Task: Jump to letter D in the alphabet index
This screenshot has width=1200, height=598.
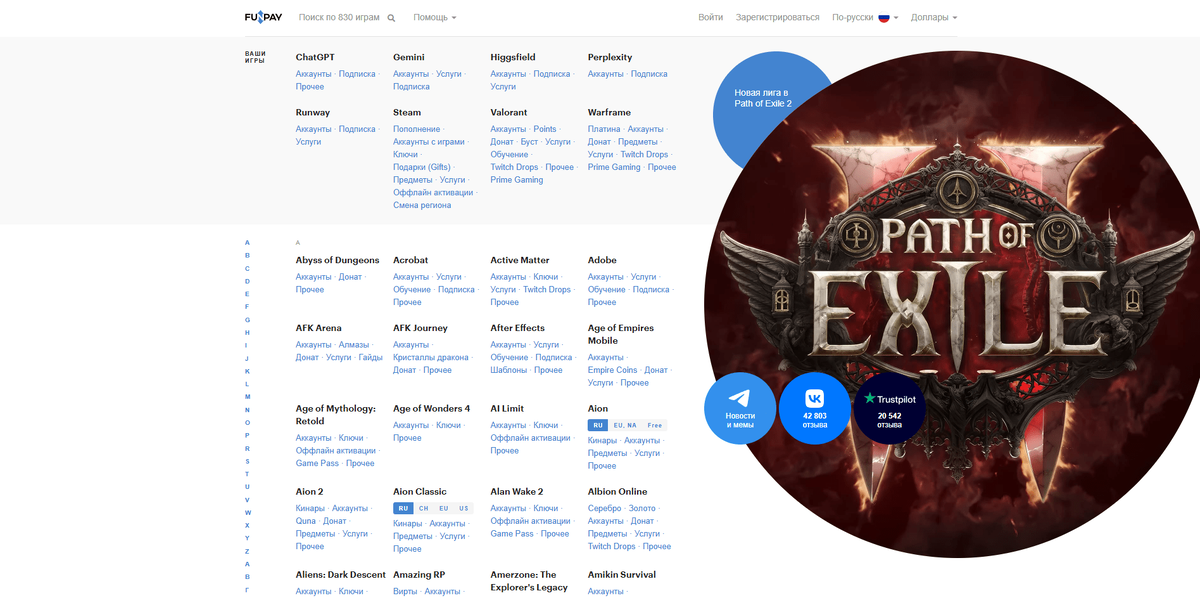Action: tap(248, 281)
